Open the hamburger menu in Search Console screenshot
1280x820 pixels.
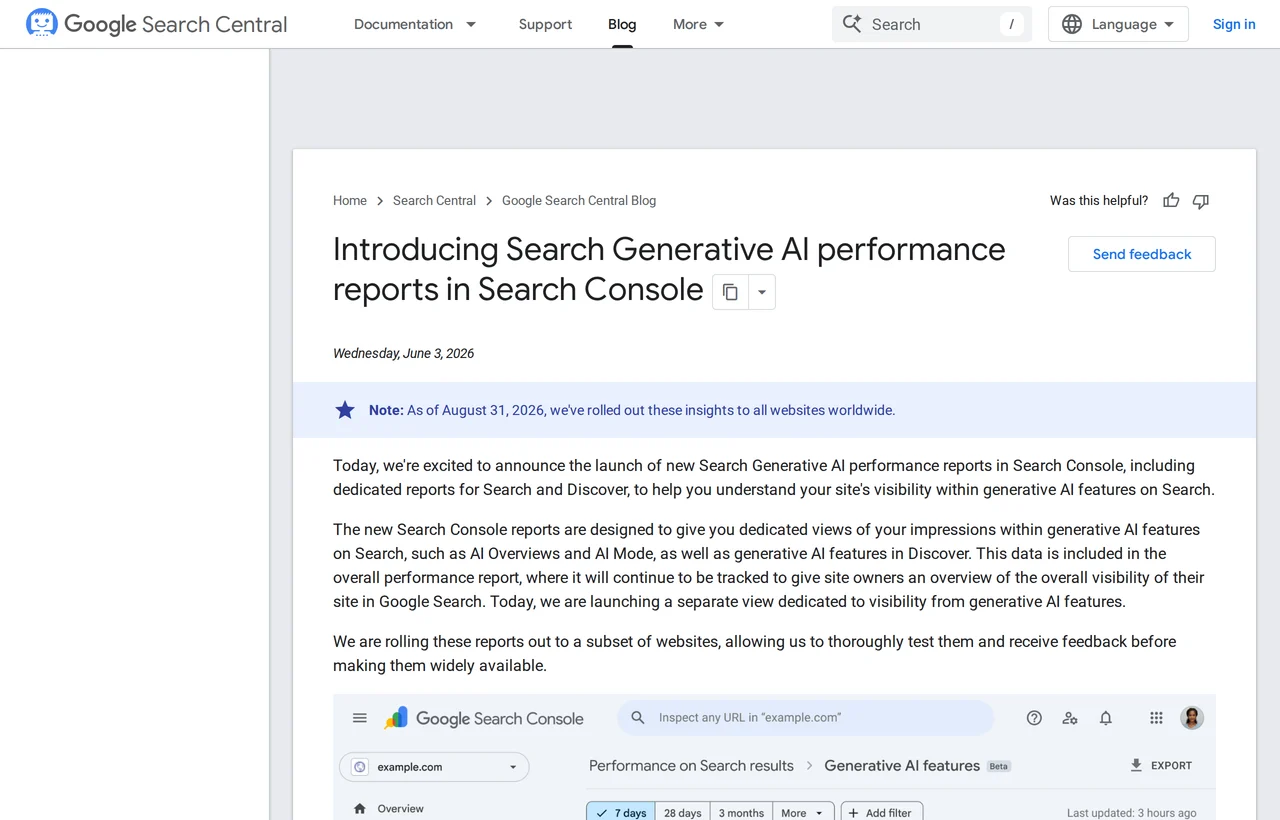click(x=360, y=718)
